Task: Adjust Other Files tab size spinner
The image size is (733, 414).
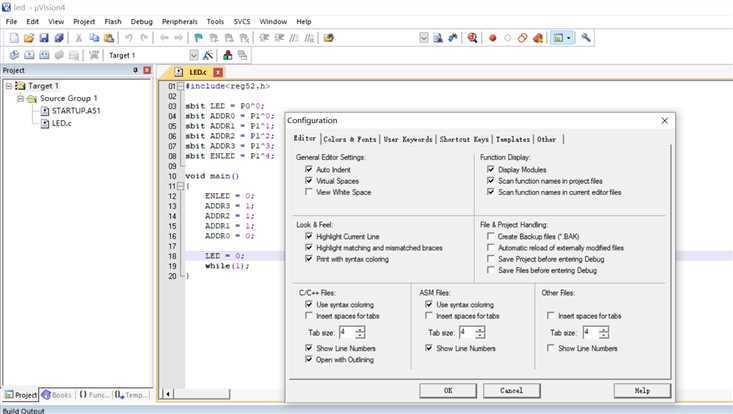Action: pos(604,332)
